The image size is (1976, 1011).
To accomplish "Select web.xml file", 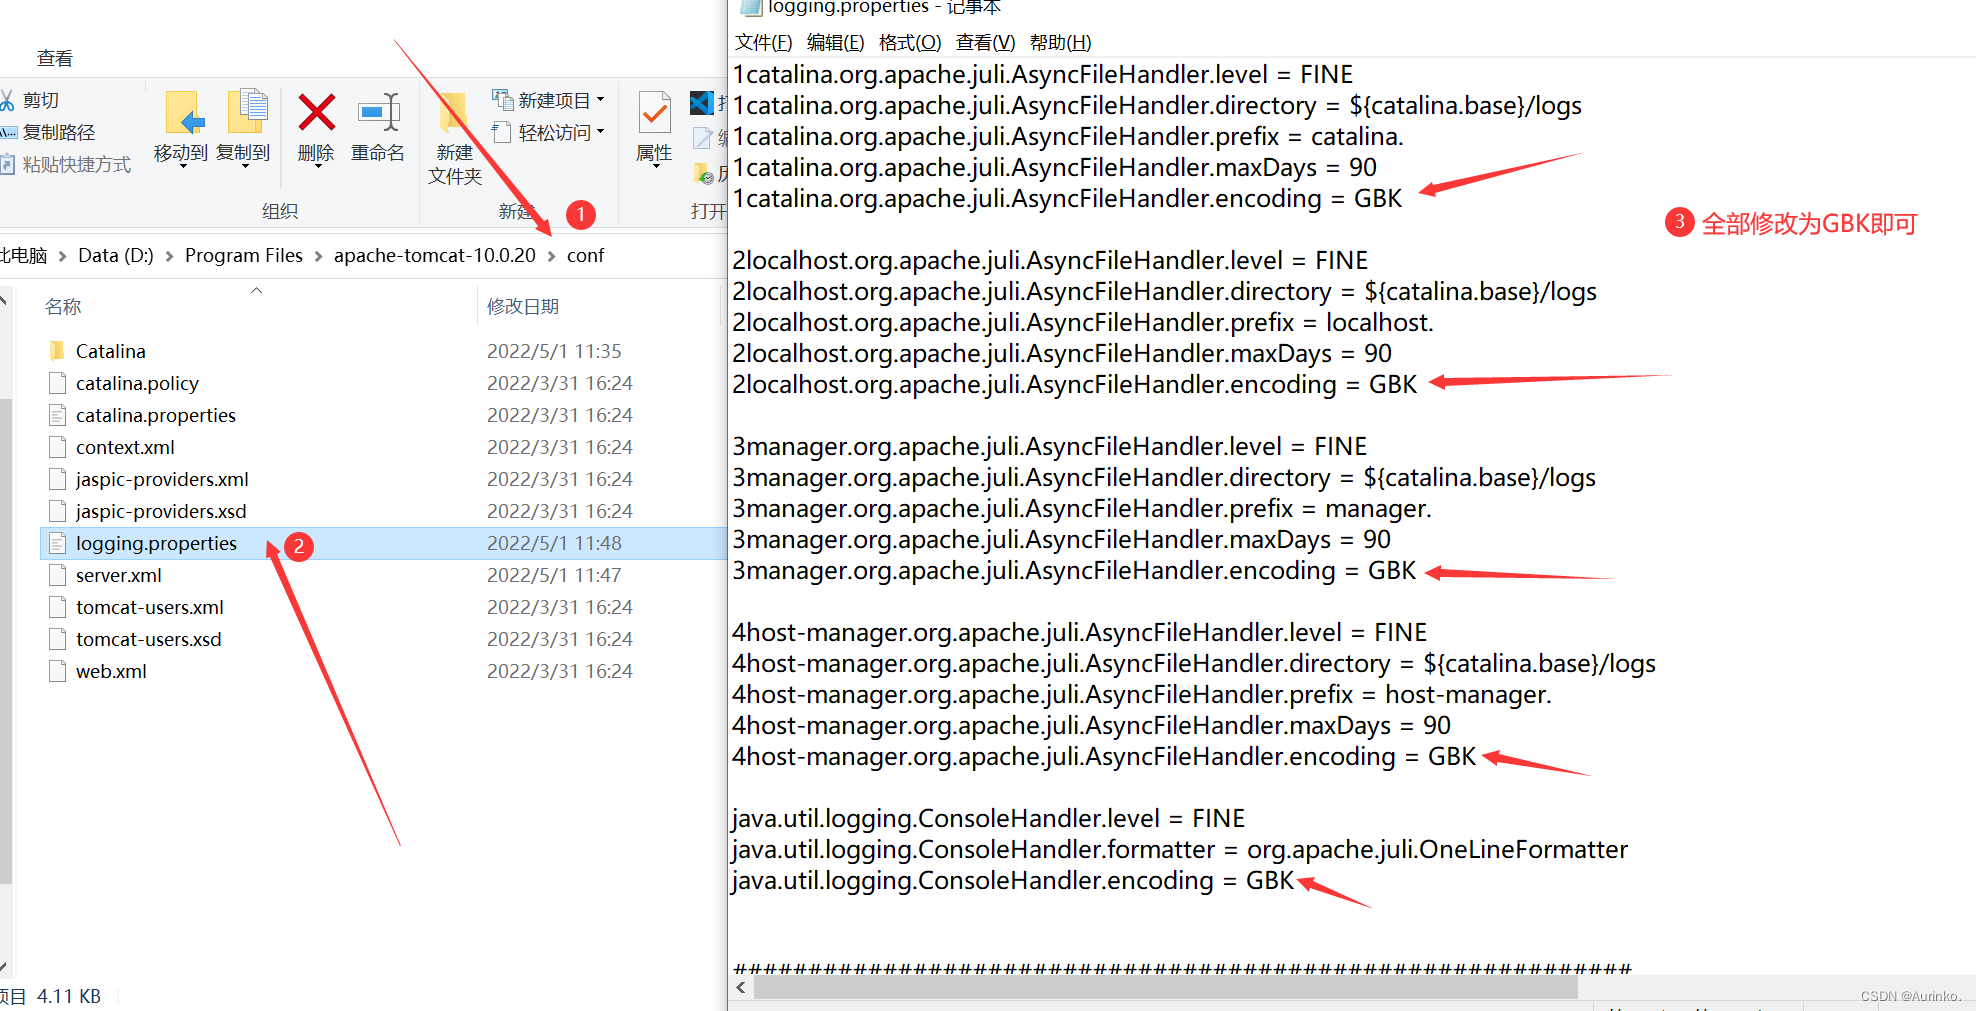I will coord(111,671).
